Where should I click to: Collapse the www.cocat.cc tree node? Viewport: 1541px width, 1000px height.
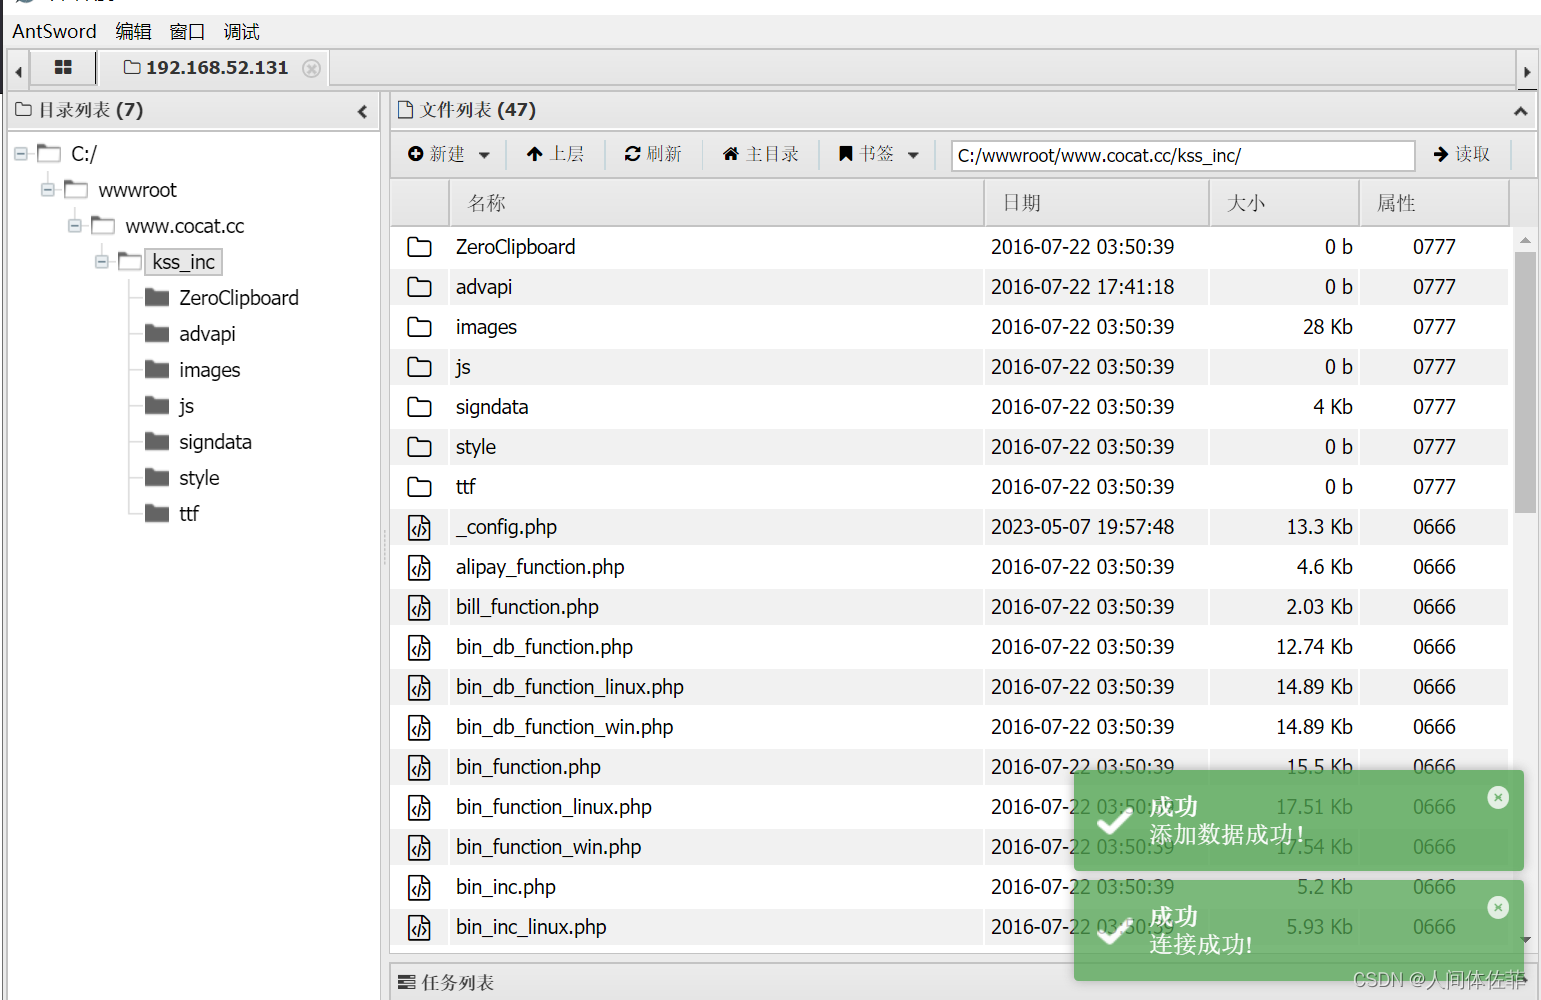pyautogui.click(x=74, y=225)
